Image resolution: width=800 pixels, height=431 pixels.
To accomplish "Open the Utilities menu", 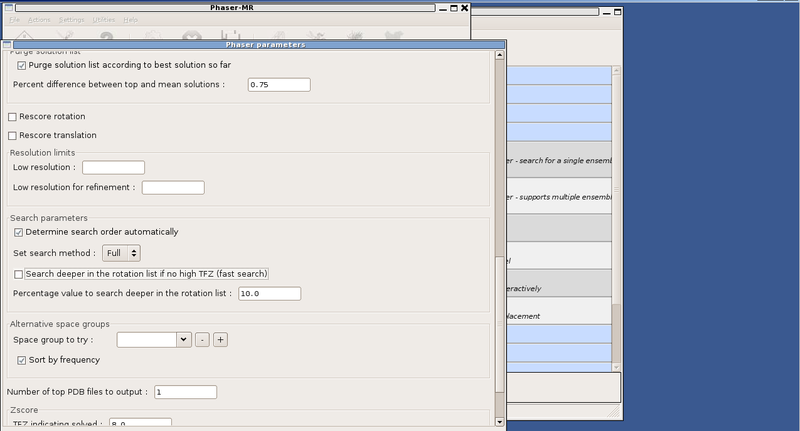I will click(x=103, y=20).
